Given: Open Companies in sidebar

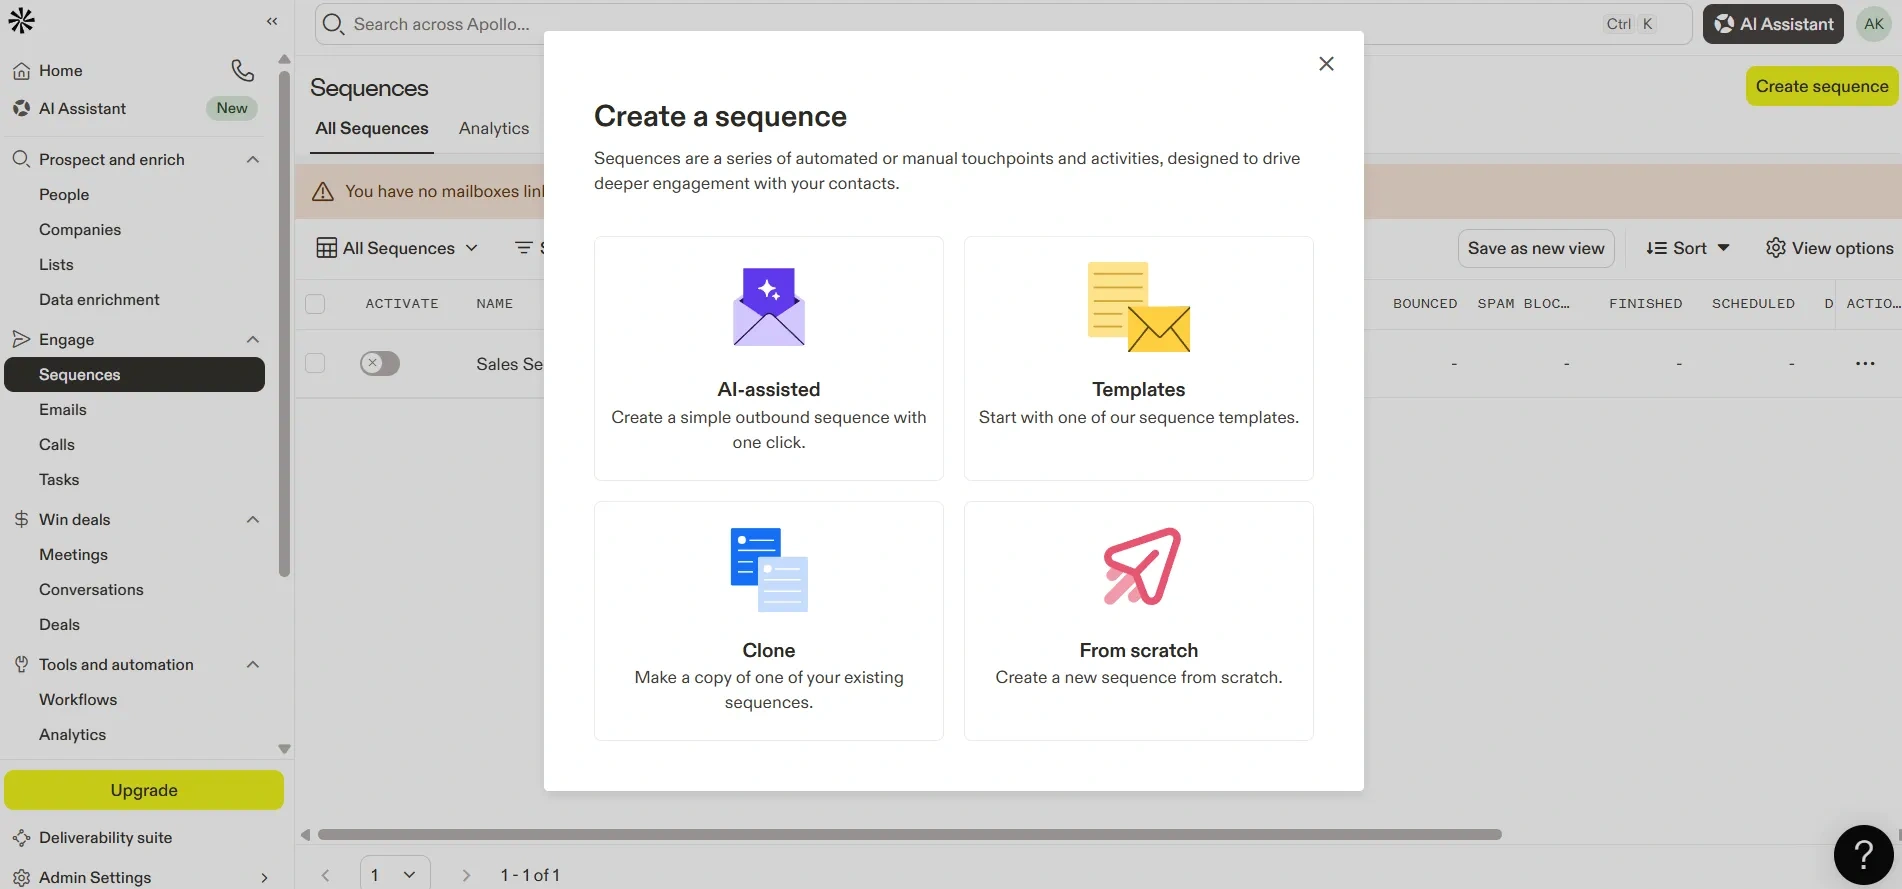Looking at the screenshot, I should (80, 230).
